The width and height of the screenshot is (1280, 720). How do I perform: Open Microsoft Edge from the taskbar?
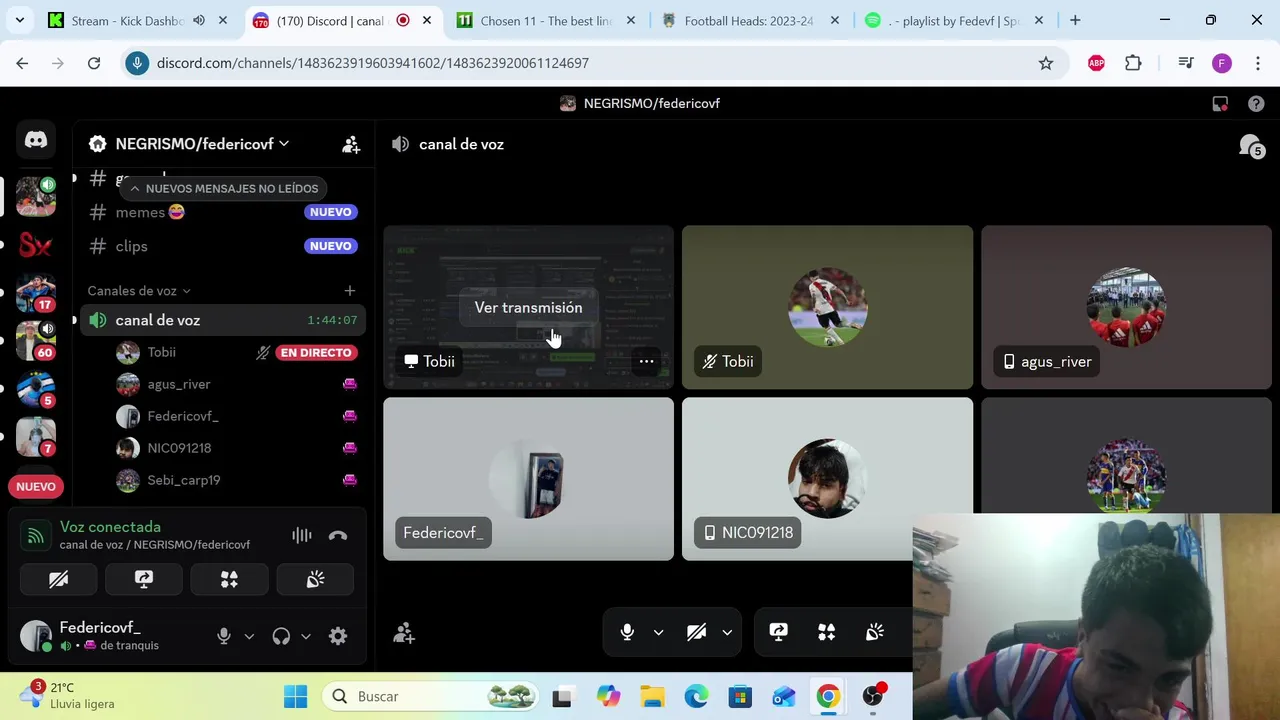(696, 696)
